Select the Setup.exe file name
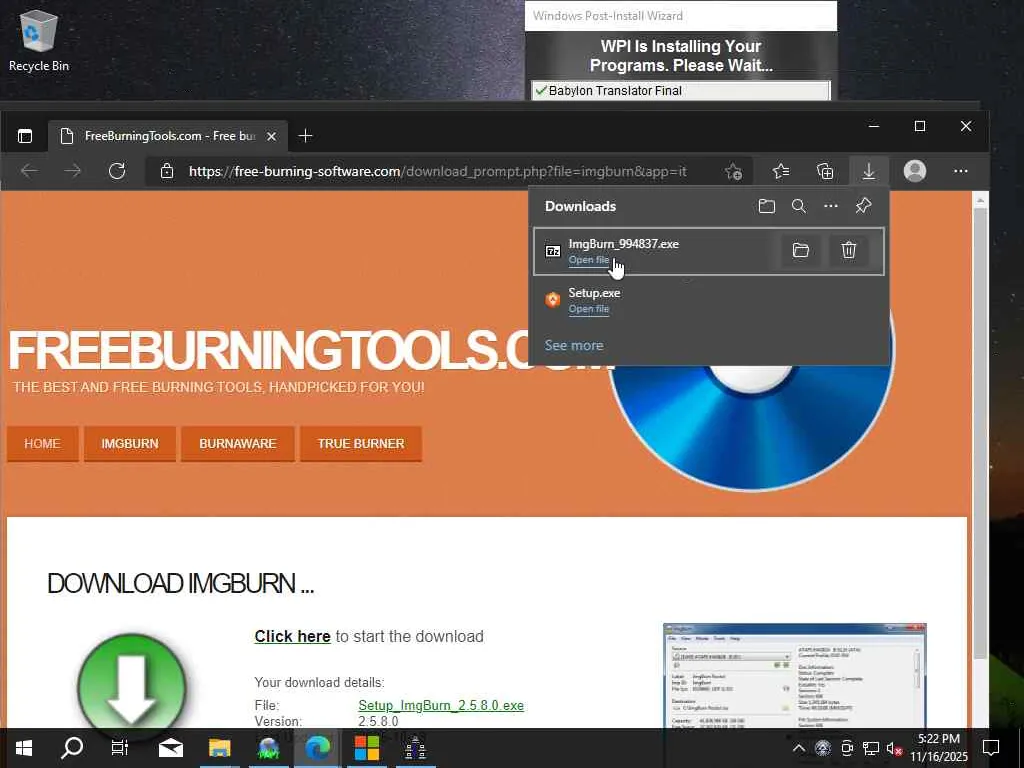Screen dimensions: 1024x768 (594, 293)
